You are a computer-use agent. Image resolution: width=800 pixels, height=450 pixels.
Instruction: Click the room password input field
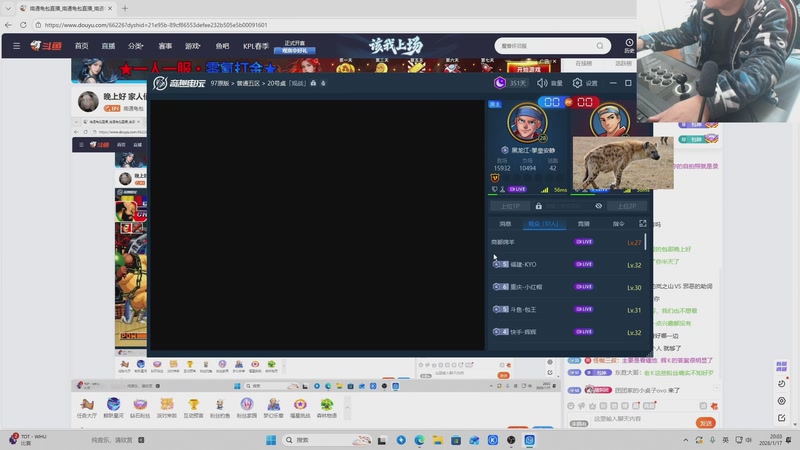click(x=568, y=206)
